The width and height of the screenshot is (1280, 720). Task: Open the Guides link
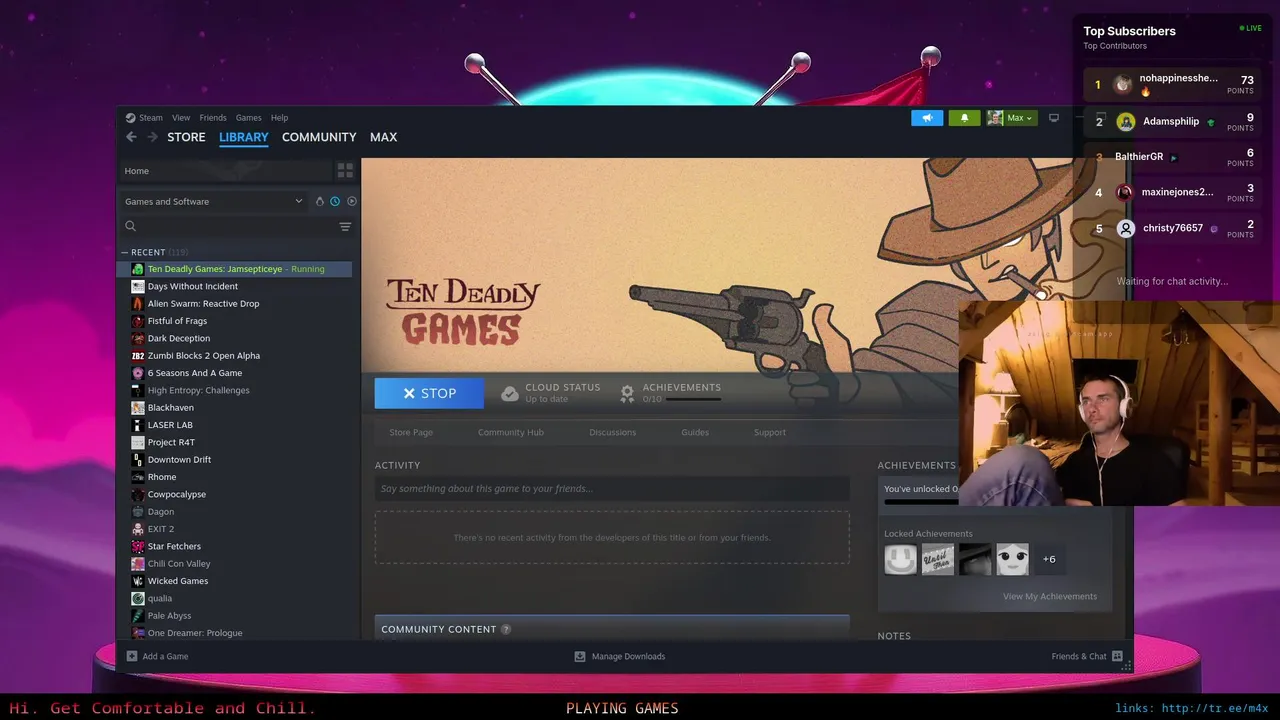click(x=695, y=432)
